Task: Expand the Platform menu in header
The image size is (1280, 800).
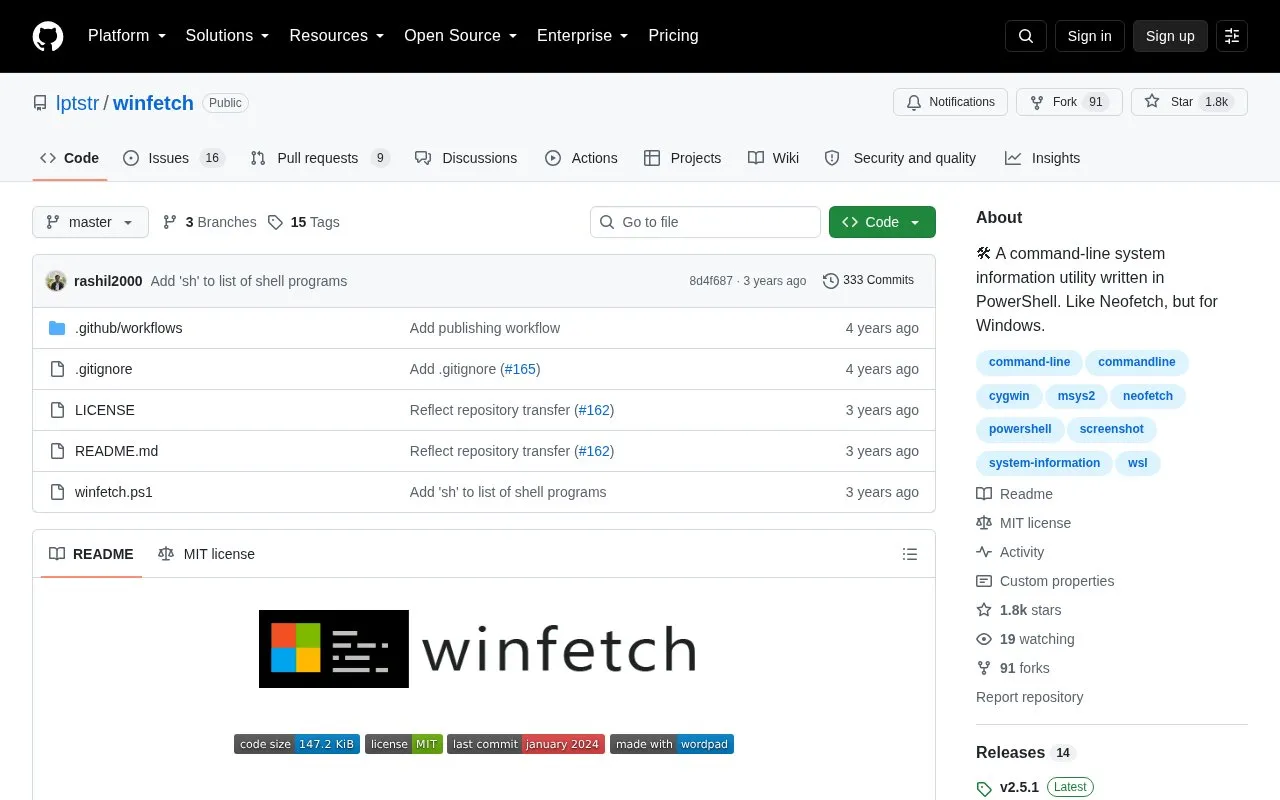Action: click(127, 36)
